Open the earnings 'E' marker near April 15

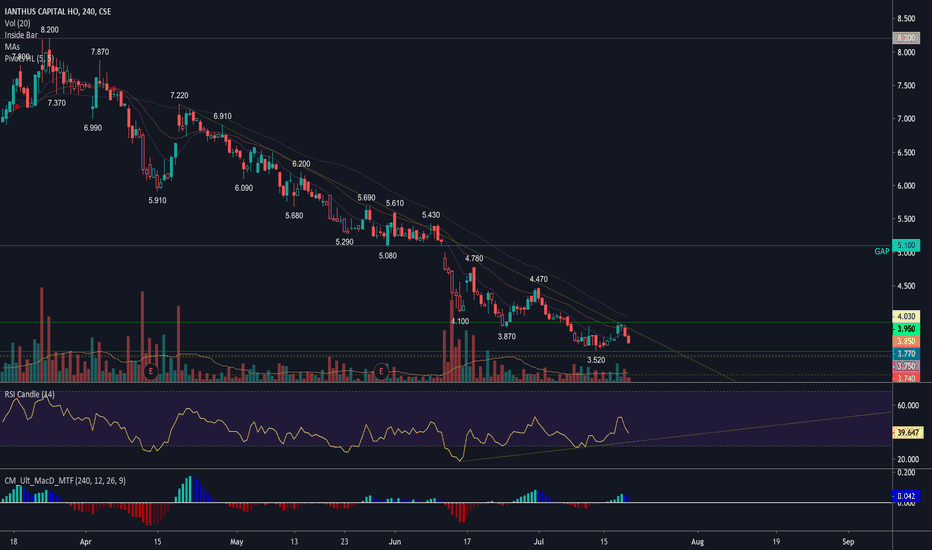(151, 372)
